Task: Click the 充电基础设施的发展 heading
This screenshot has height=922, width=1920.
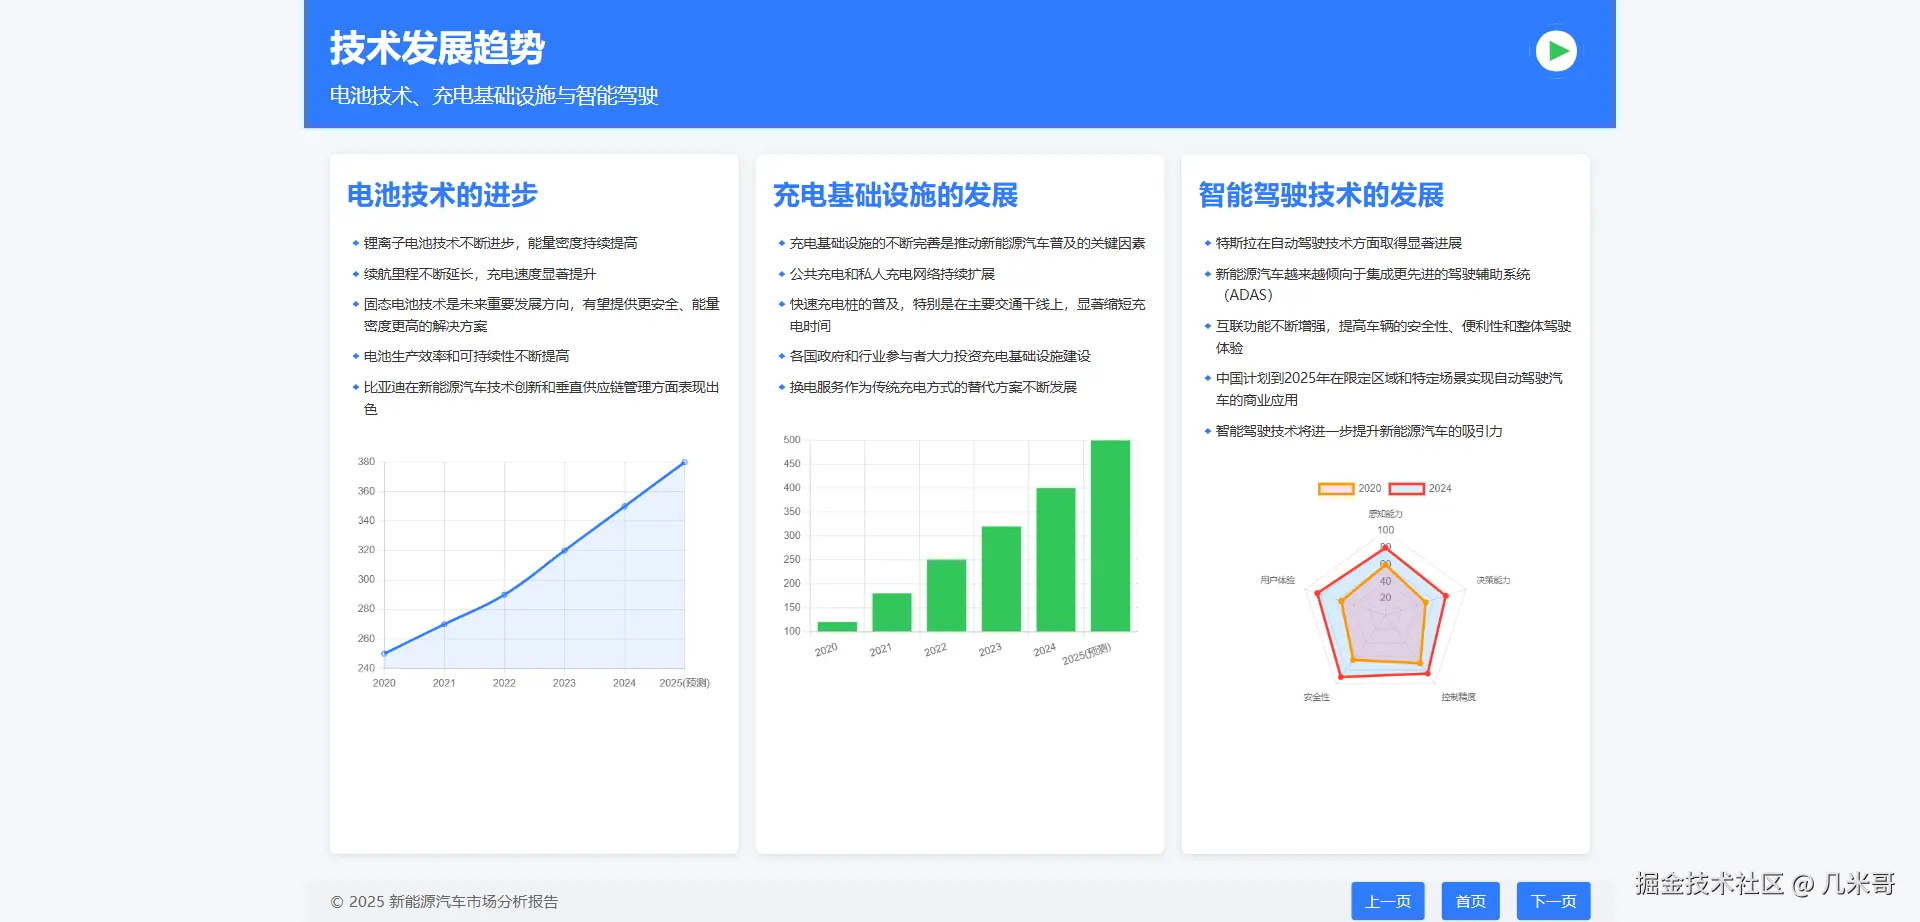Action: tap(896, 195)
